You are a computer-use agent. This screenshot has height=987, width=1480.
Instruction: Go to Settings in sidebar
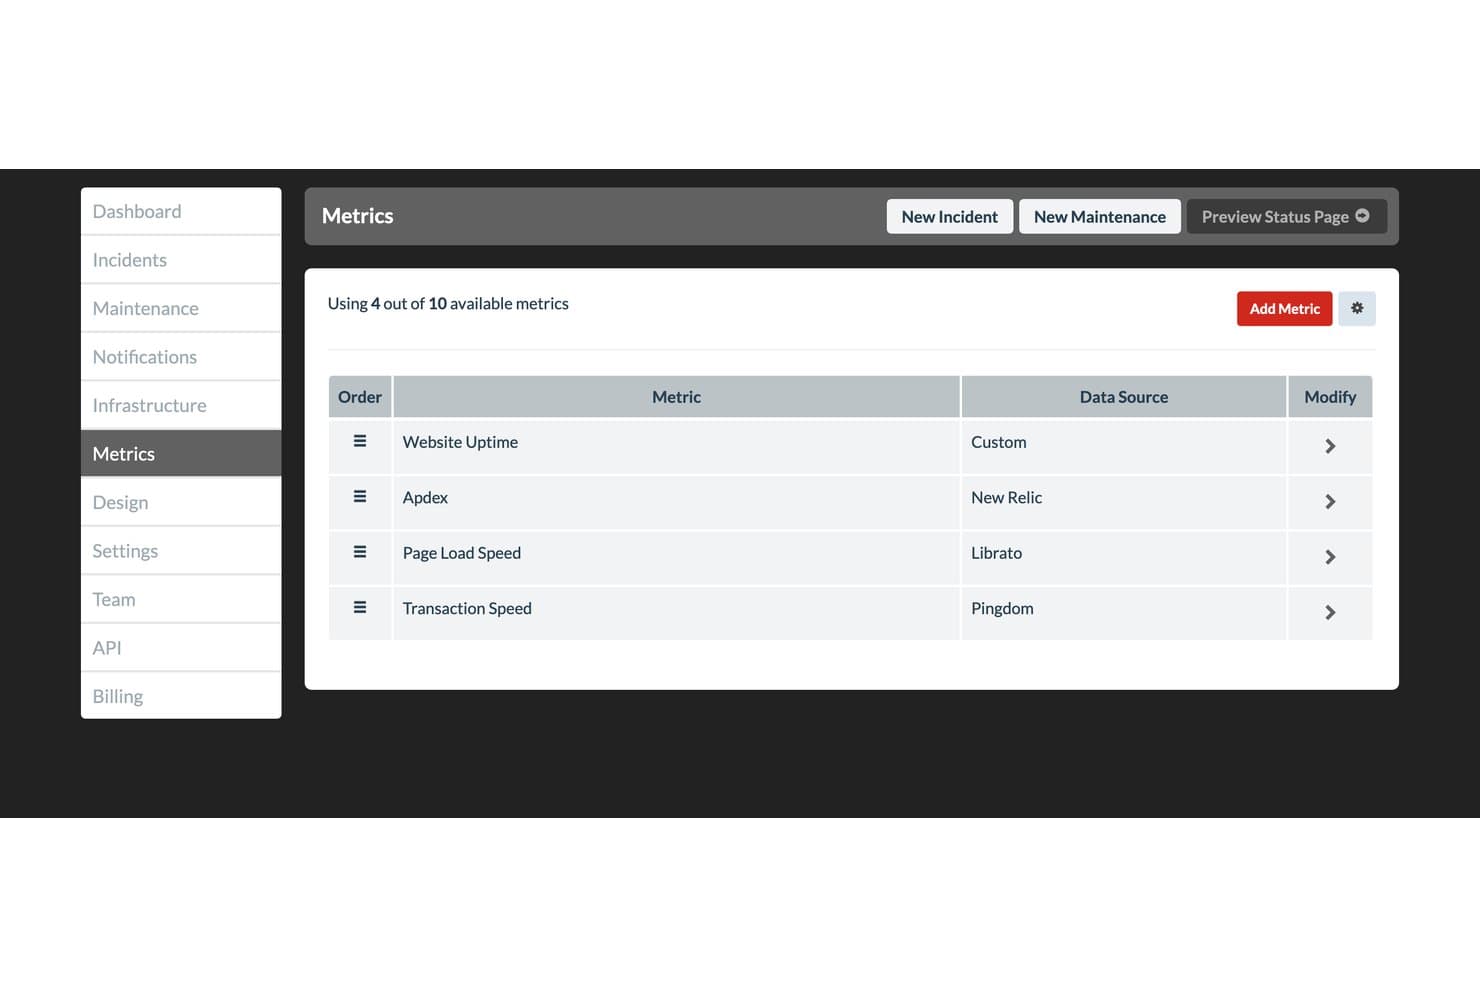(x=181, y=551)
